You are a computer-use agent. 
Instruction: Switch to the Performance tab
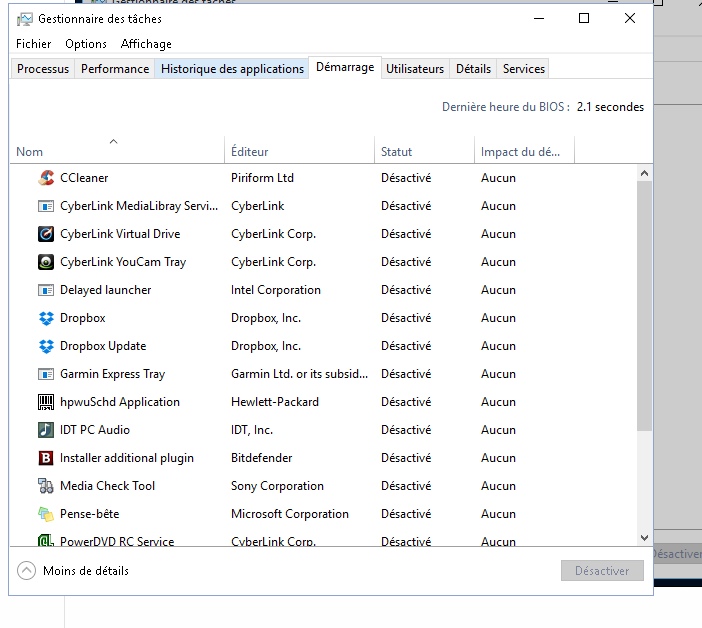tap(115, 69)
